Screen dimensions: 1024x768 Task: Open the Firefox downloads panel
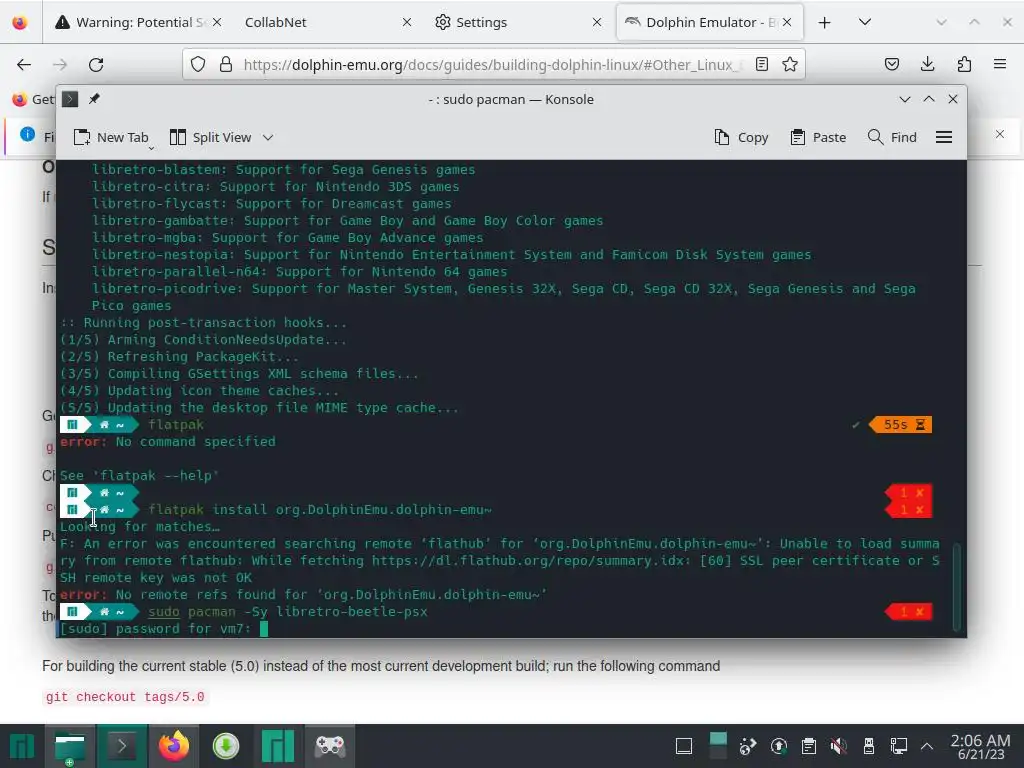click(927, 64)
